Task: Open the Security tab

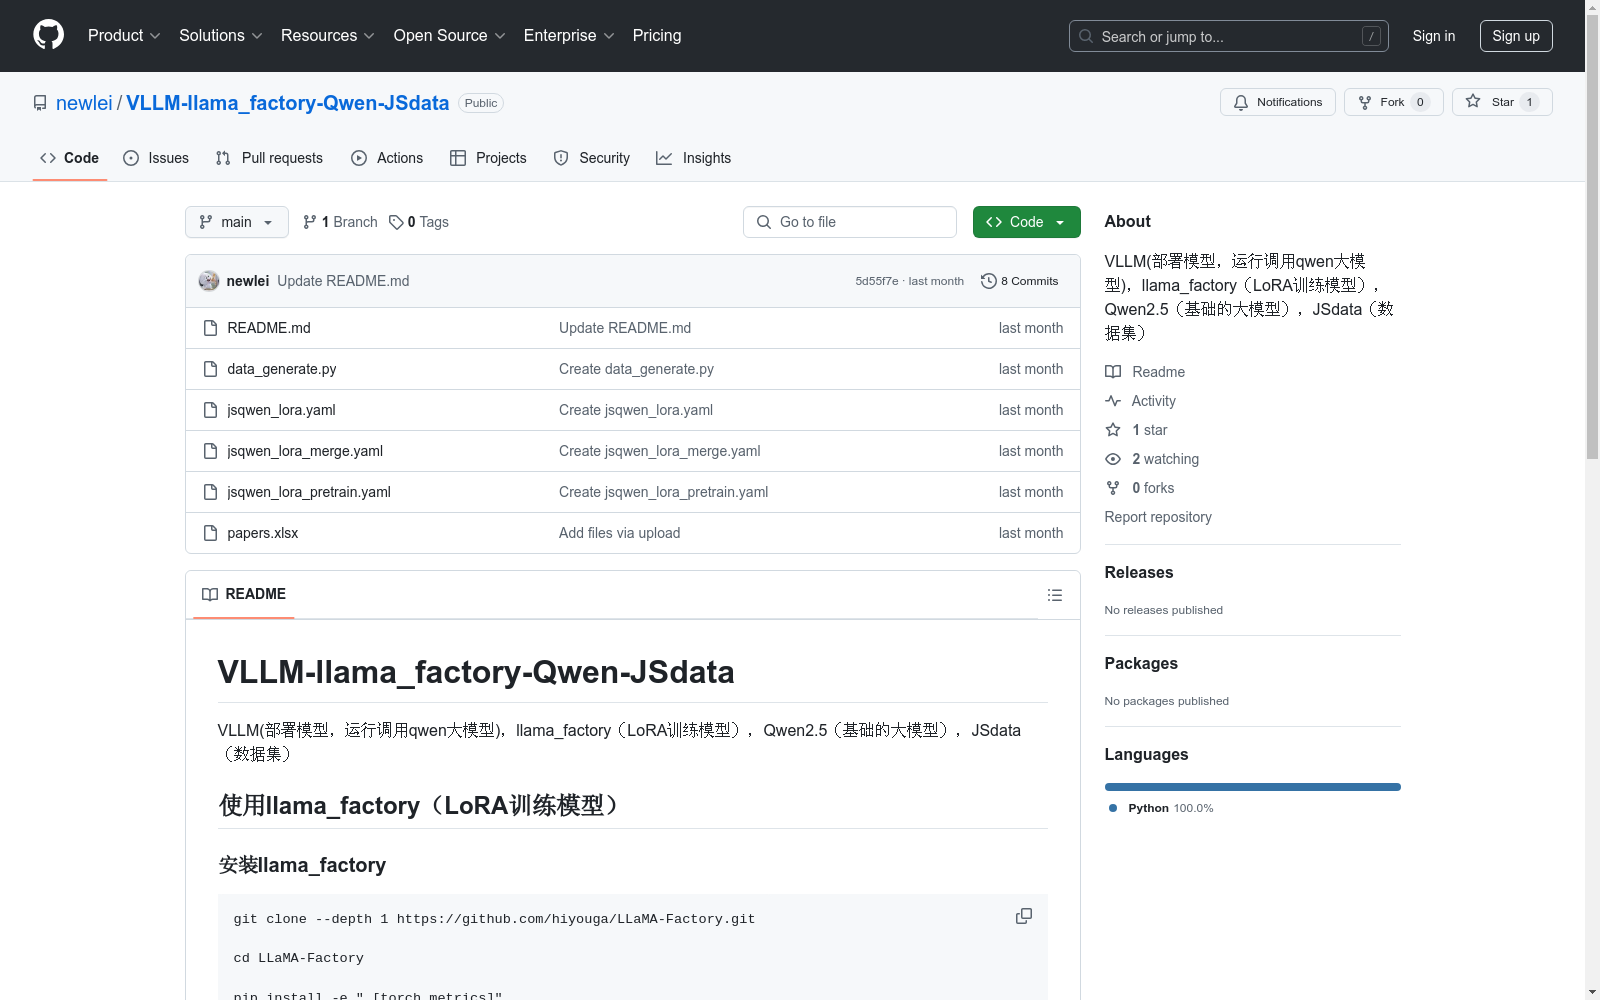Action: coord(592,158)
